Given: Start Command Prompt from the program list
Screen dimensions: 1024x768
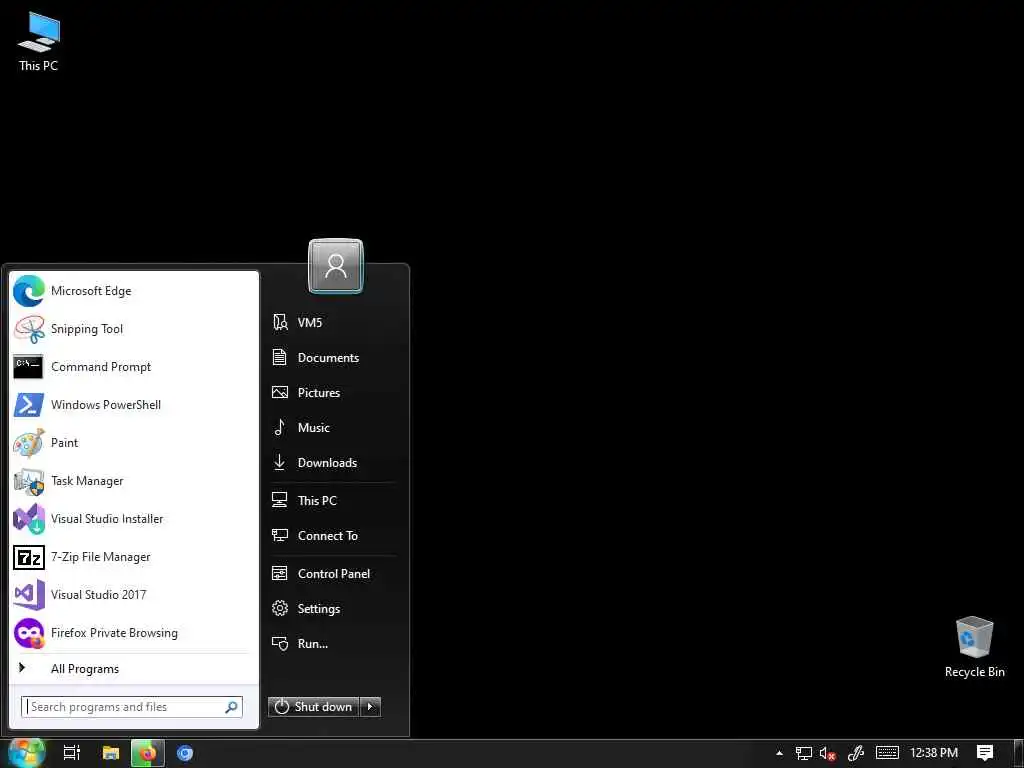Looking at the screenshot, I should pos(135,366).
